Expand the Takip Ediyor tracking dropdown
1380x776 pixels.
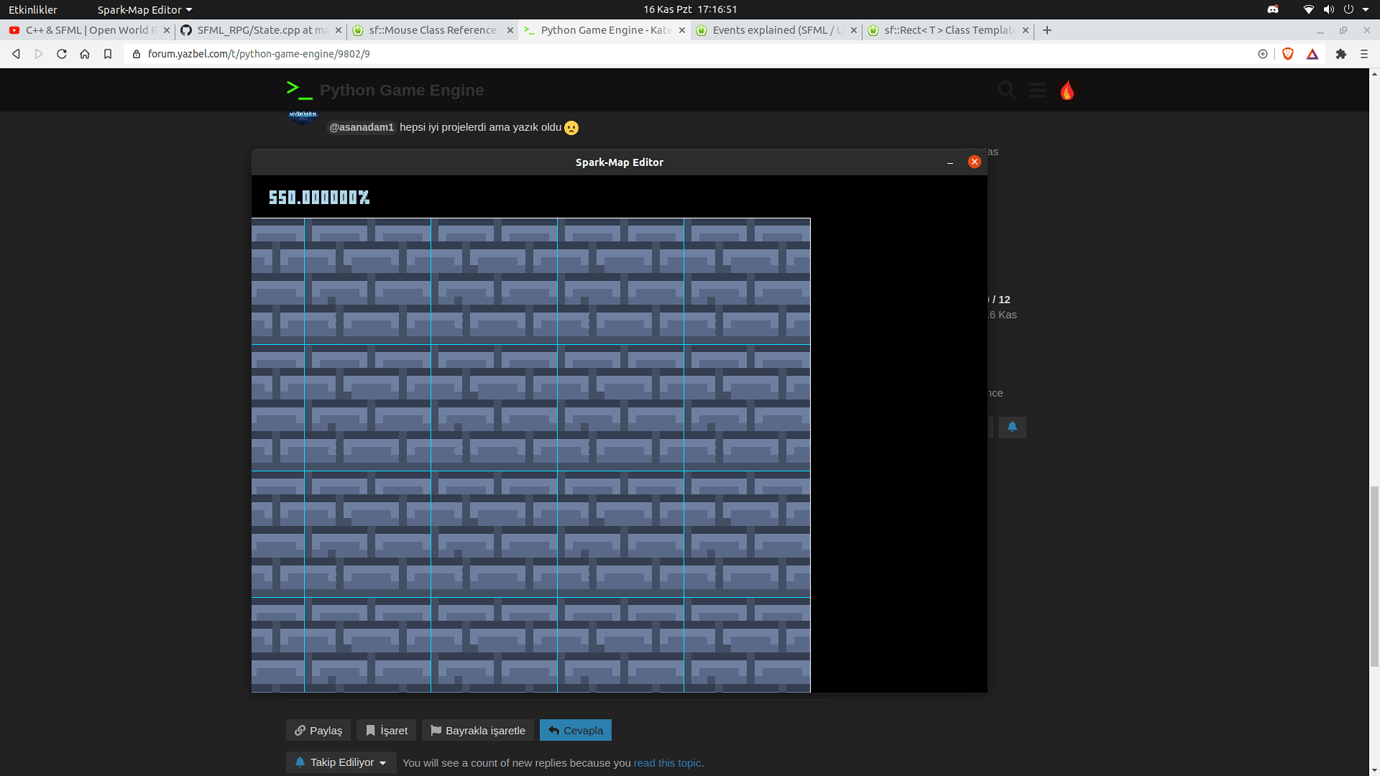pos(341,762)
